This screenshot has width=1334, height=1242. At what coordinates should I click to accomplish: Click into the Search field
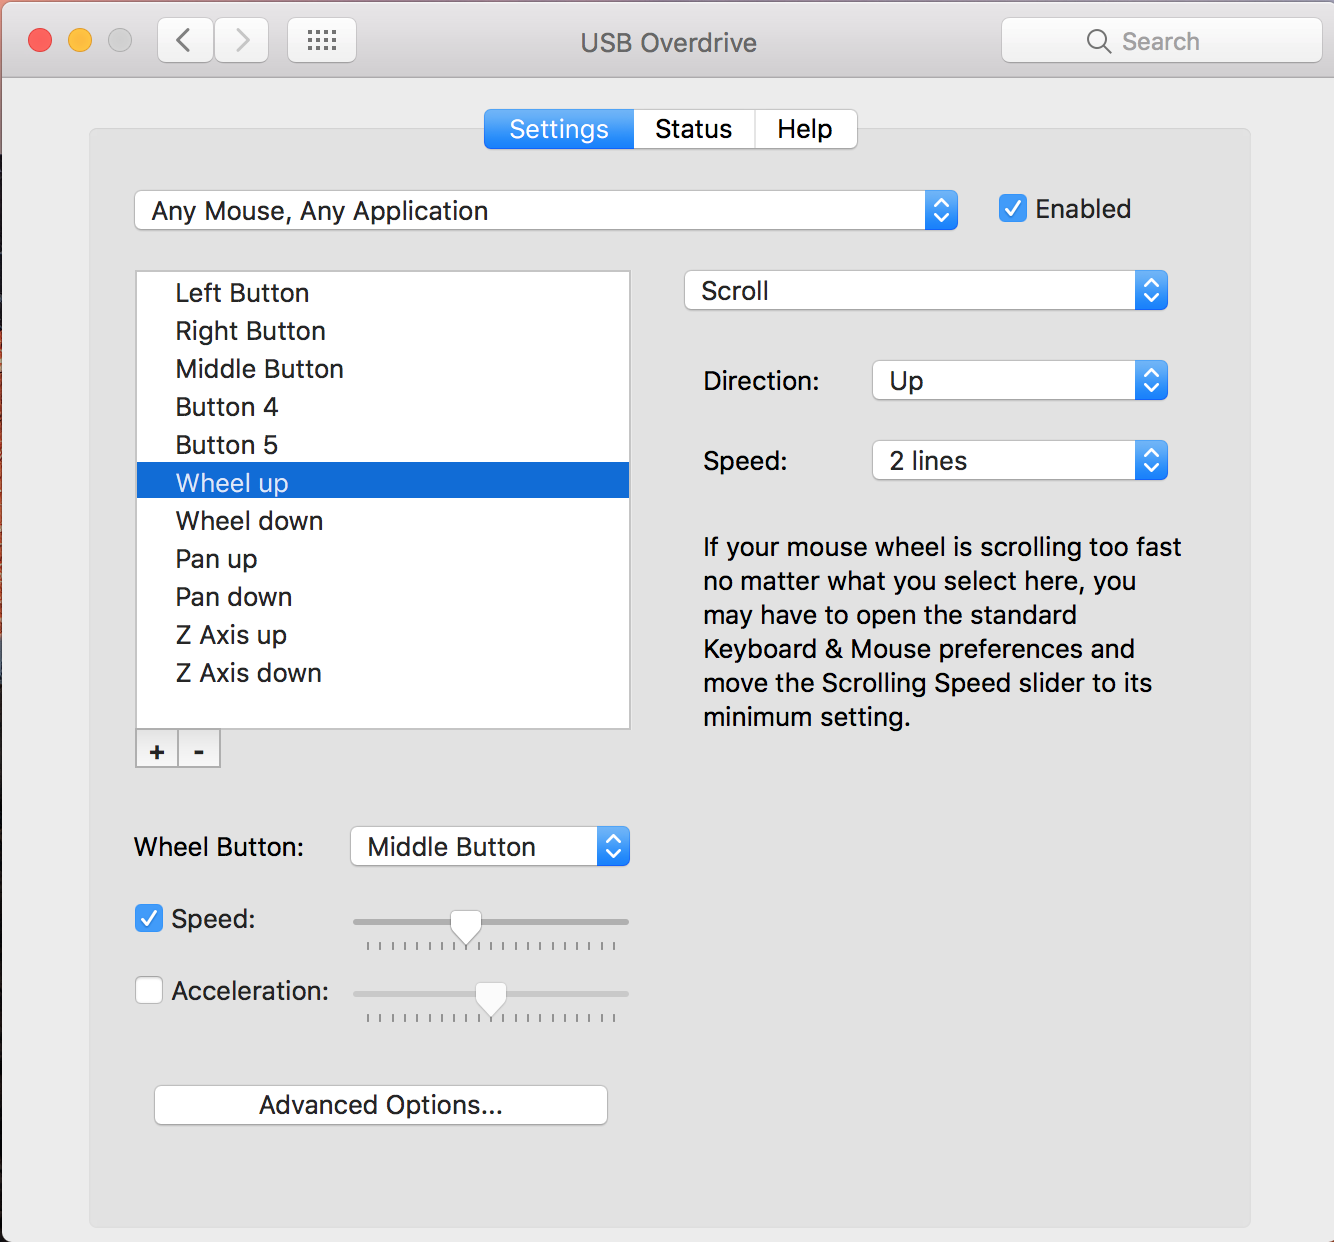(x=1162, y=41)
